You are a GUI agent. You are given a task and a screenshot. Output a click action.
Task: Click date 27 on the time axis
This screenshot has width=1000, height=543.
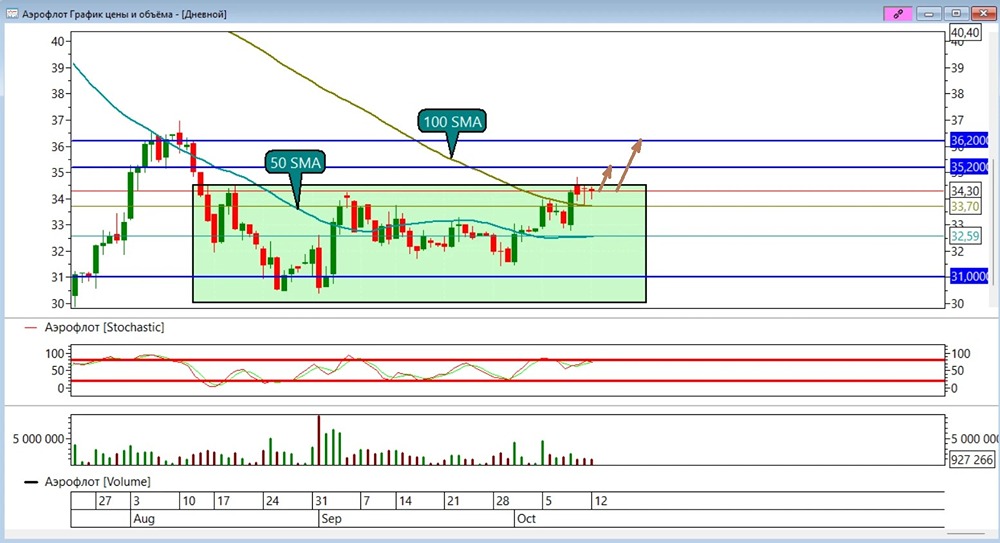point(105,501)
